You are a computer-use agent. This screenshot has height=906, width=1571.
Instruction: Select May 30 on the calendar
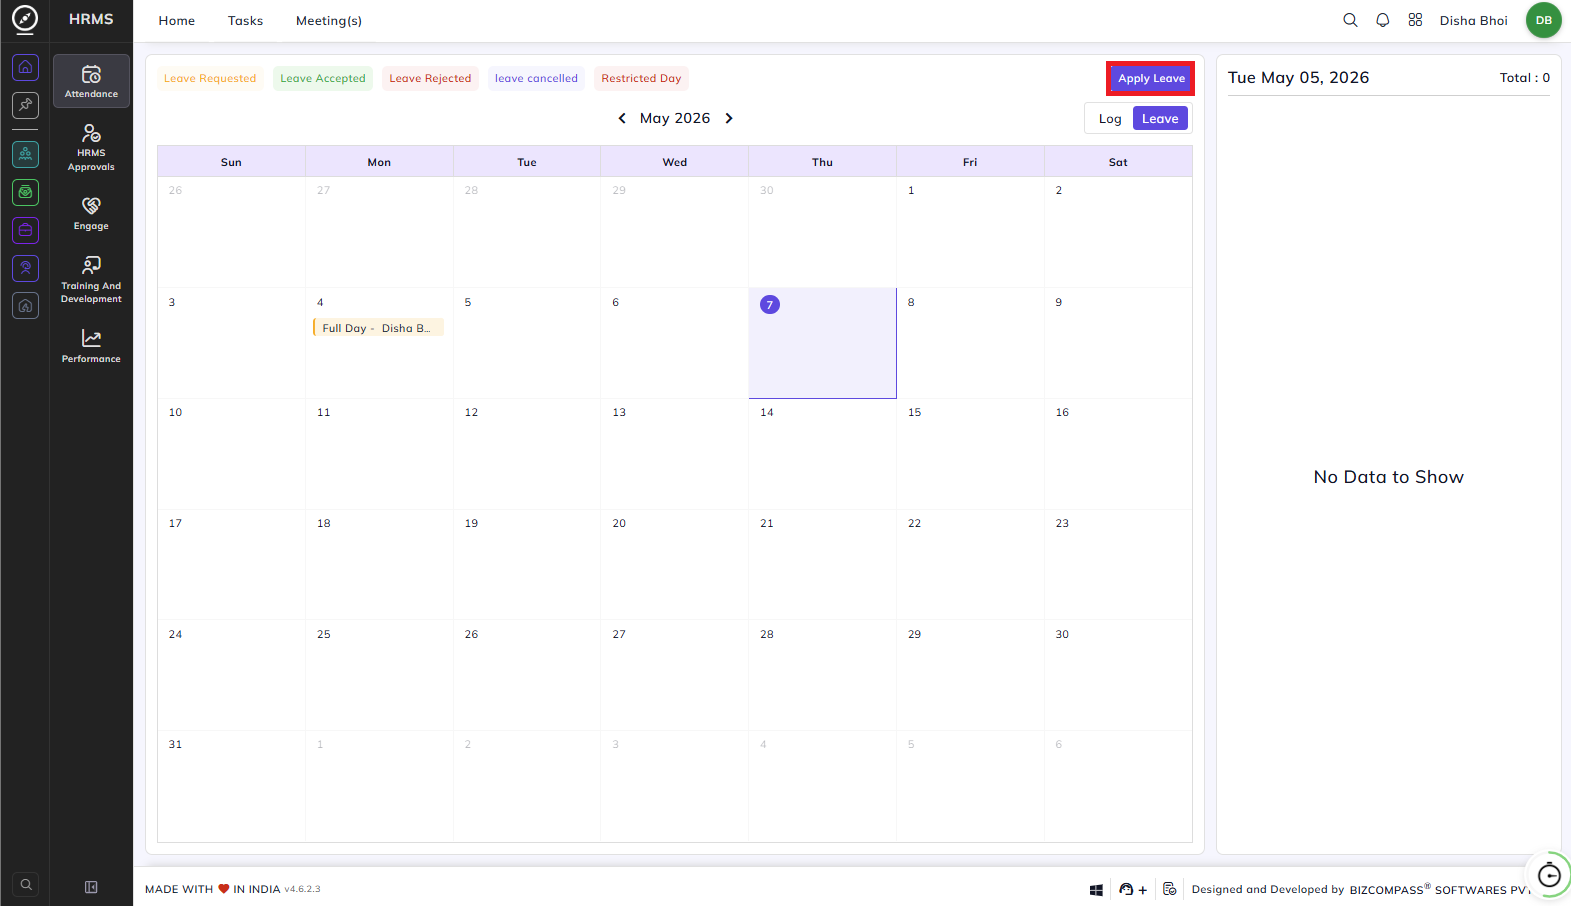pyautogui.click(x=1118, y=675)
